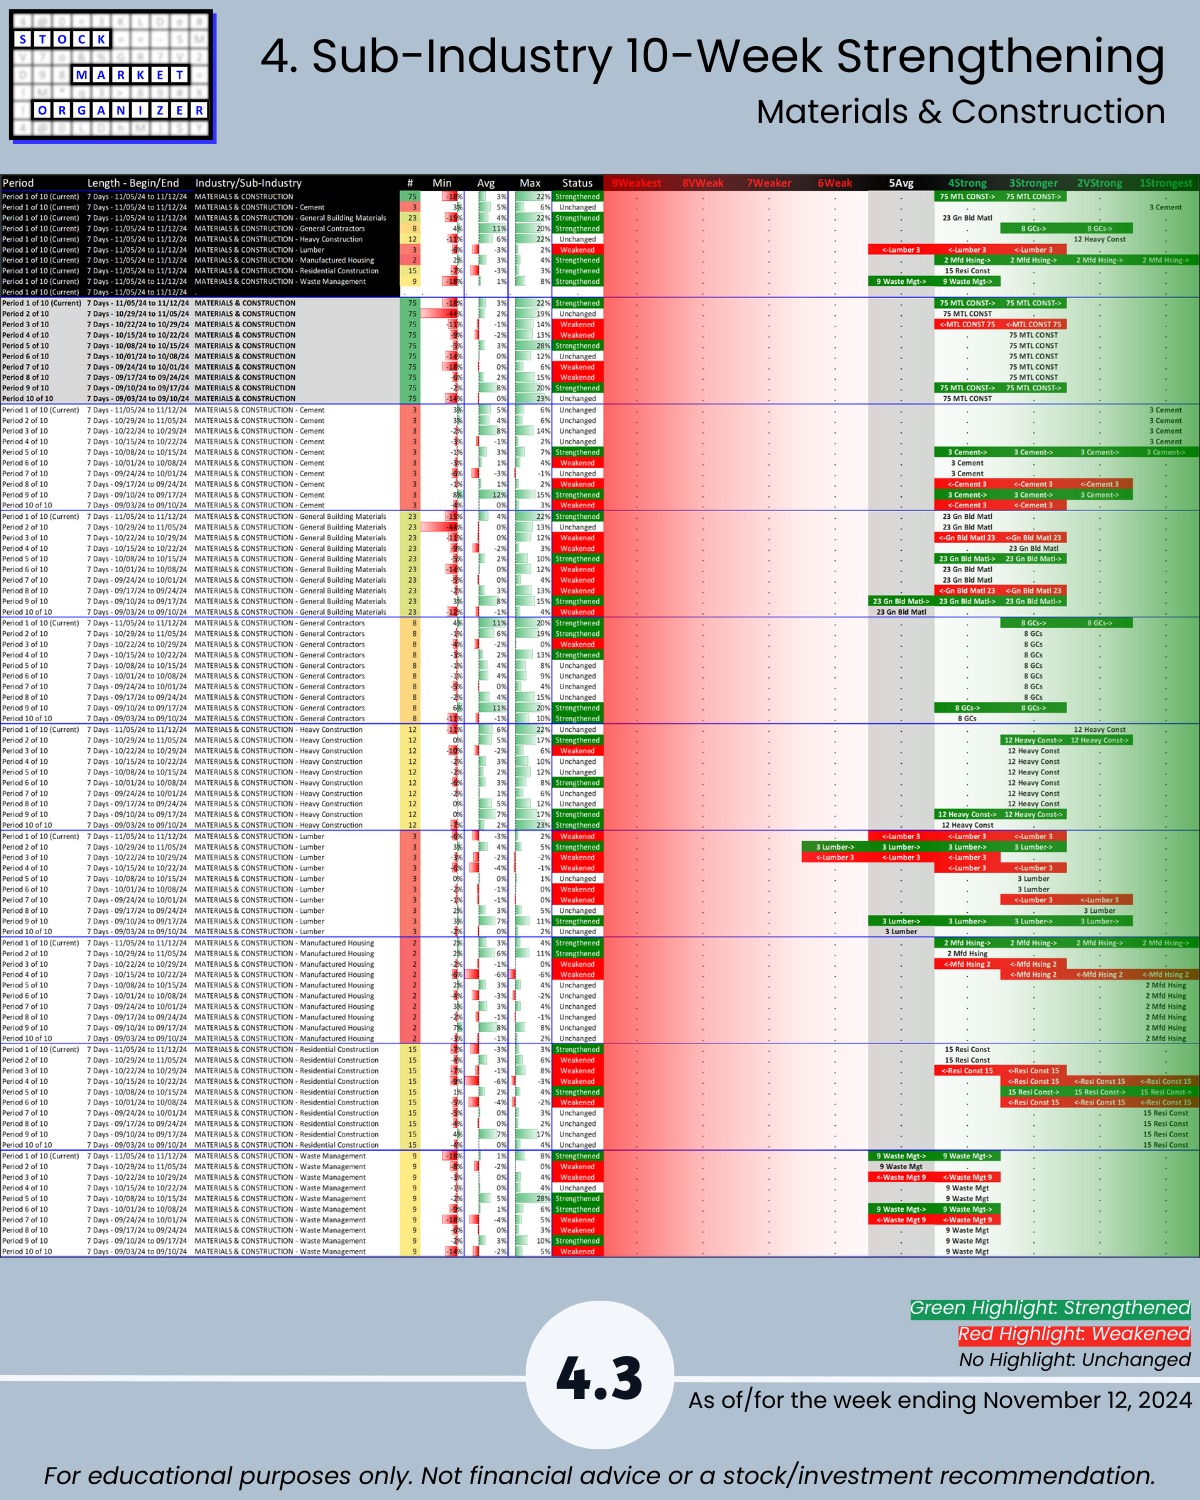Click the '4Strong' column header
Viewport: 1200px width, 1500px height.
pyautogui.click(x=967, y=183)
